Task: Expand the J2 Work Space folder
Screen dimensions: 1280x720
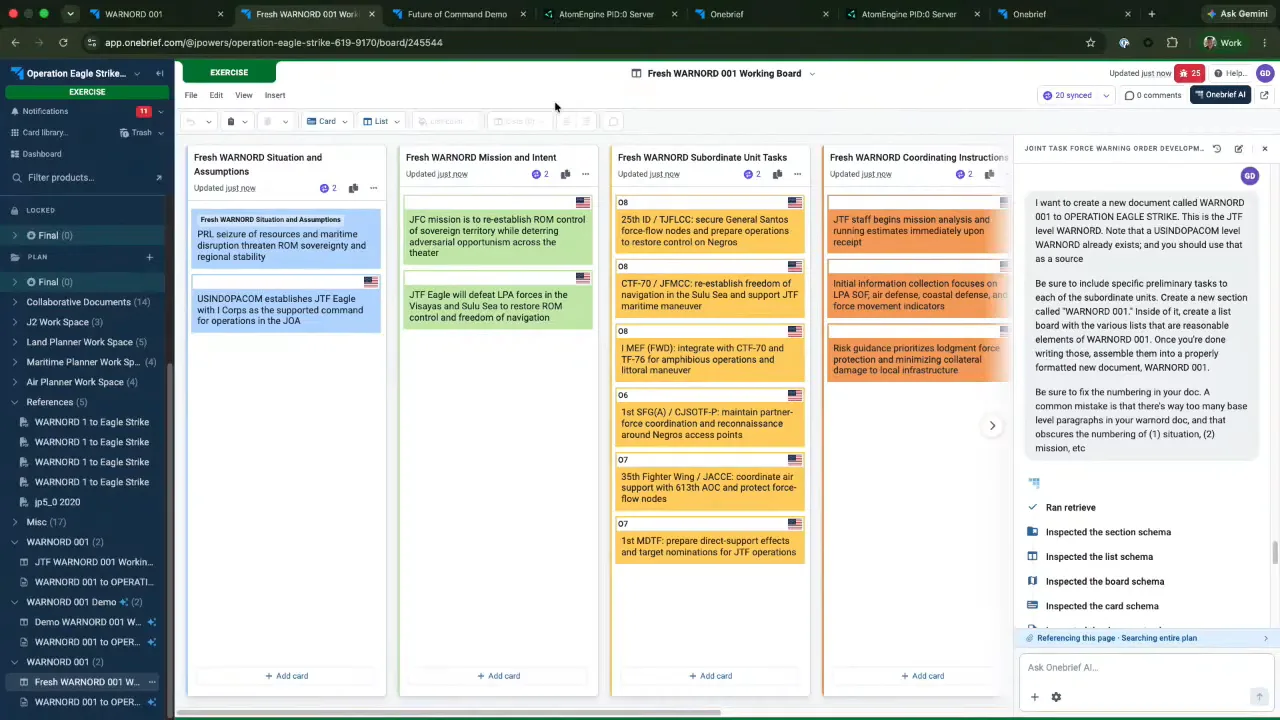Action: 15,322
